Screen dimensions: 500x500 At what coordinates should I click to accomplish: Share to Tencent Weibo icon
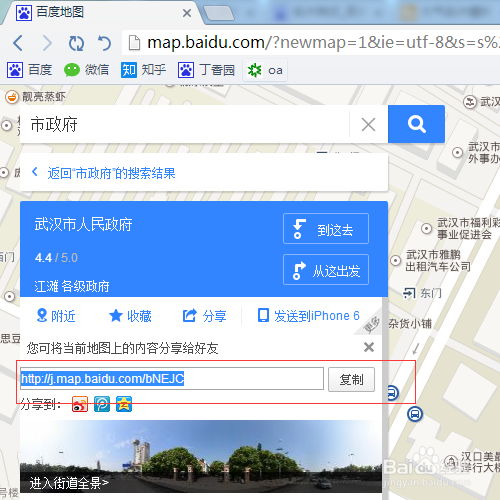[102, 404]
